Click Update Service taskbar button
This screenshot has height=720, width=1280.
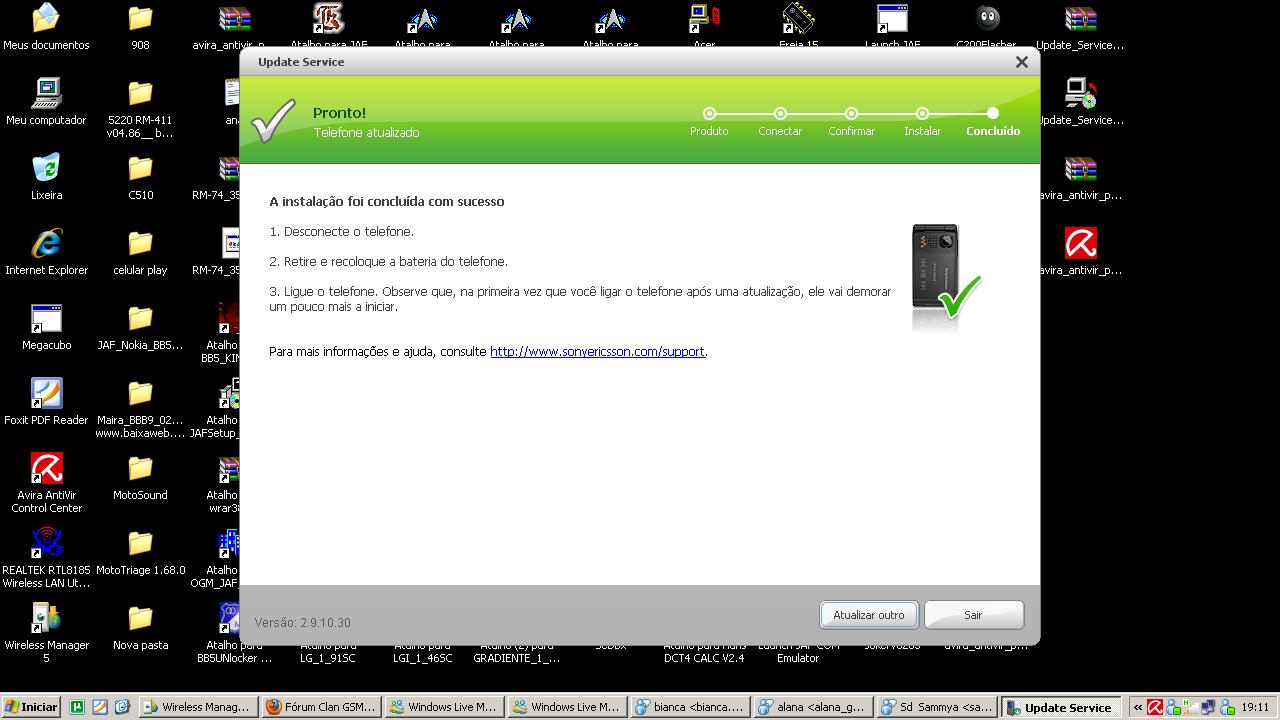point(1059,707)
